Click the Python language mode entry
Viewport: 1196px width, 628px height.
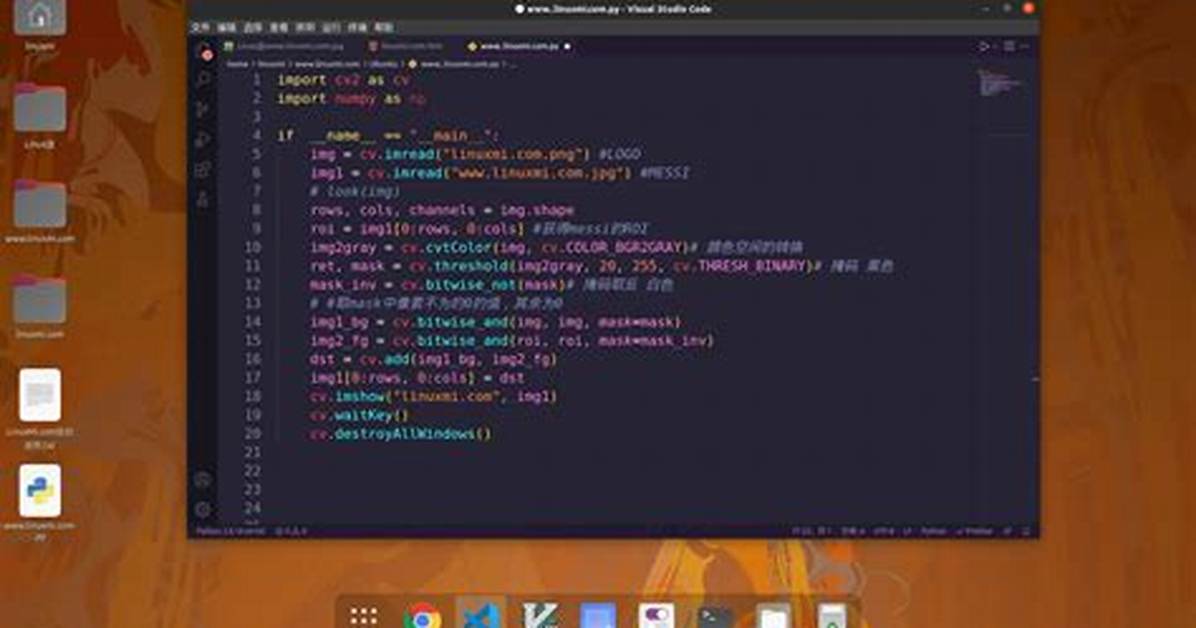pos(934,531)
